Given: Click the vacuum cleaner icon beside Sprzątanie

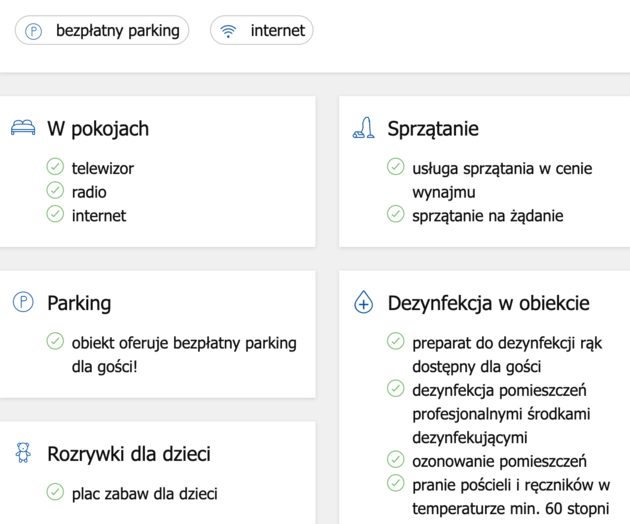Looking at the screenshot, I should pos(364,128).
